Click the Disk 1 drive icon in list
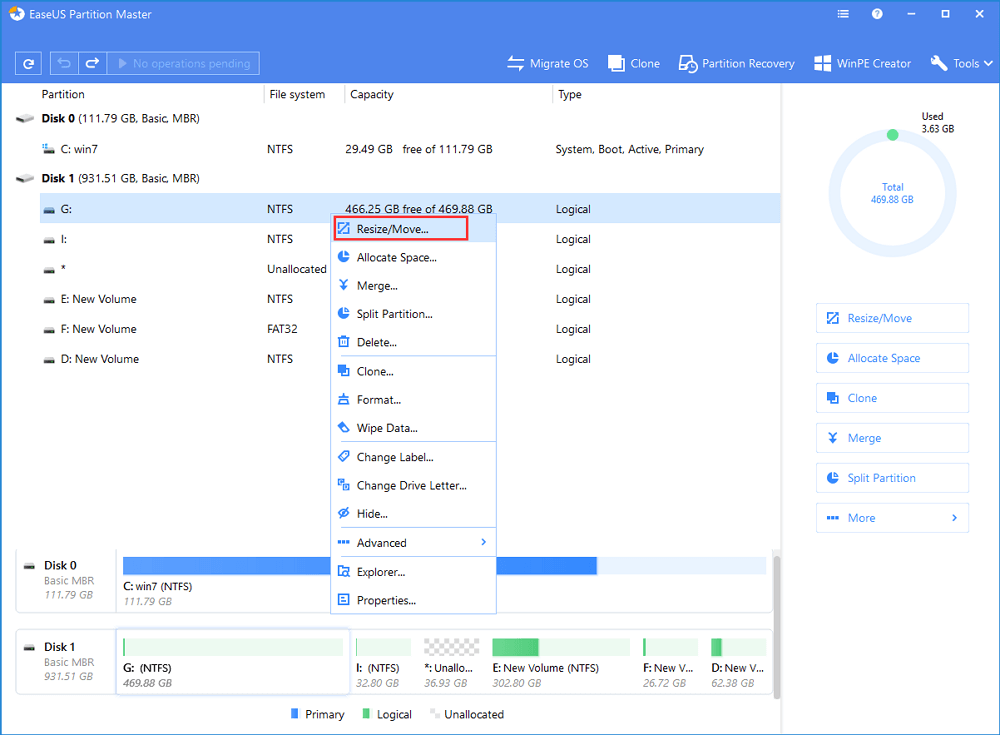1000x735 pixels. tap(25, 179)
